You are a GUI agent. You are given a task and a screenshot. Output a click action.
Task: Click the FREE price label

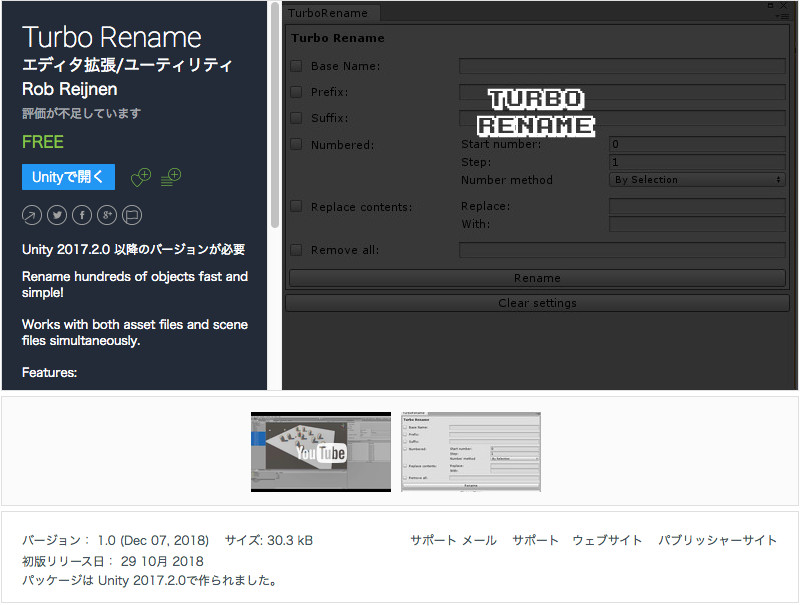[x=43, y=142]
